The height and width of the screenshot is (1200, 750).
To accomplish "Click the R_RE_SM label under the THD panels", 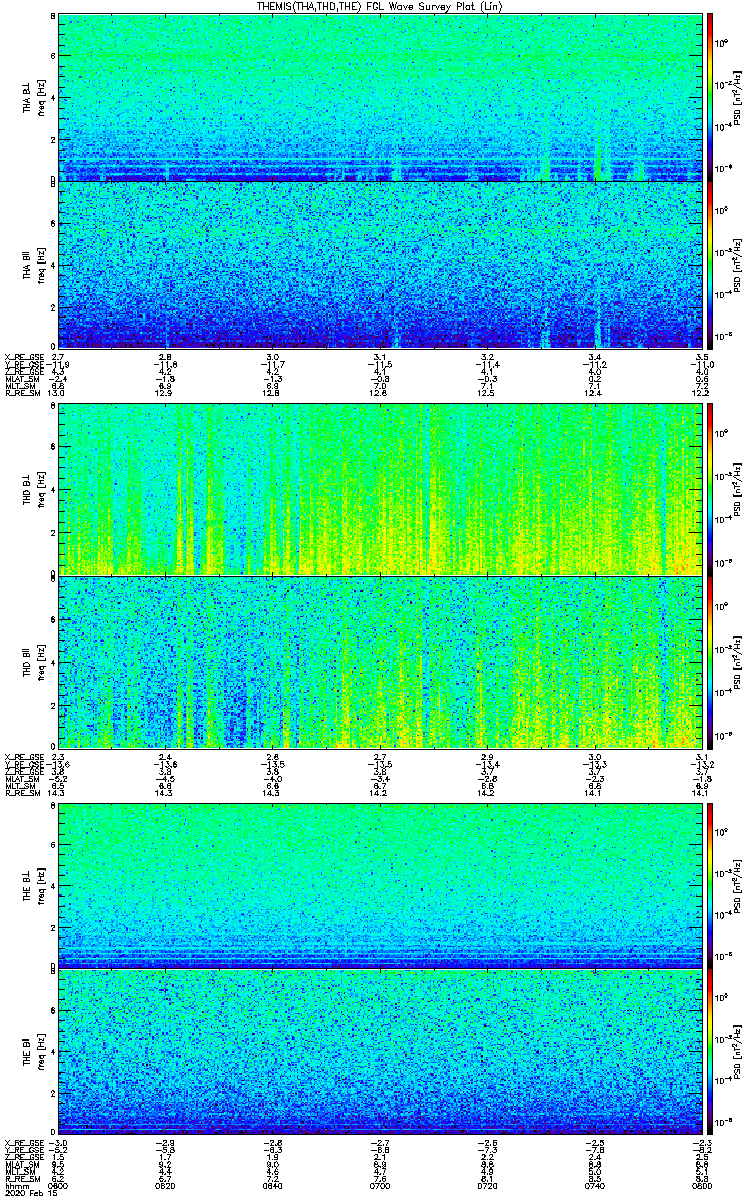I will point(21,794).
